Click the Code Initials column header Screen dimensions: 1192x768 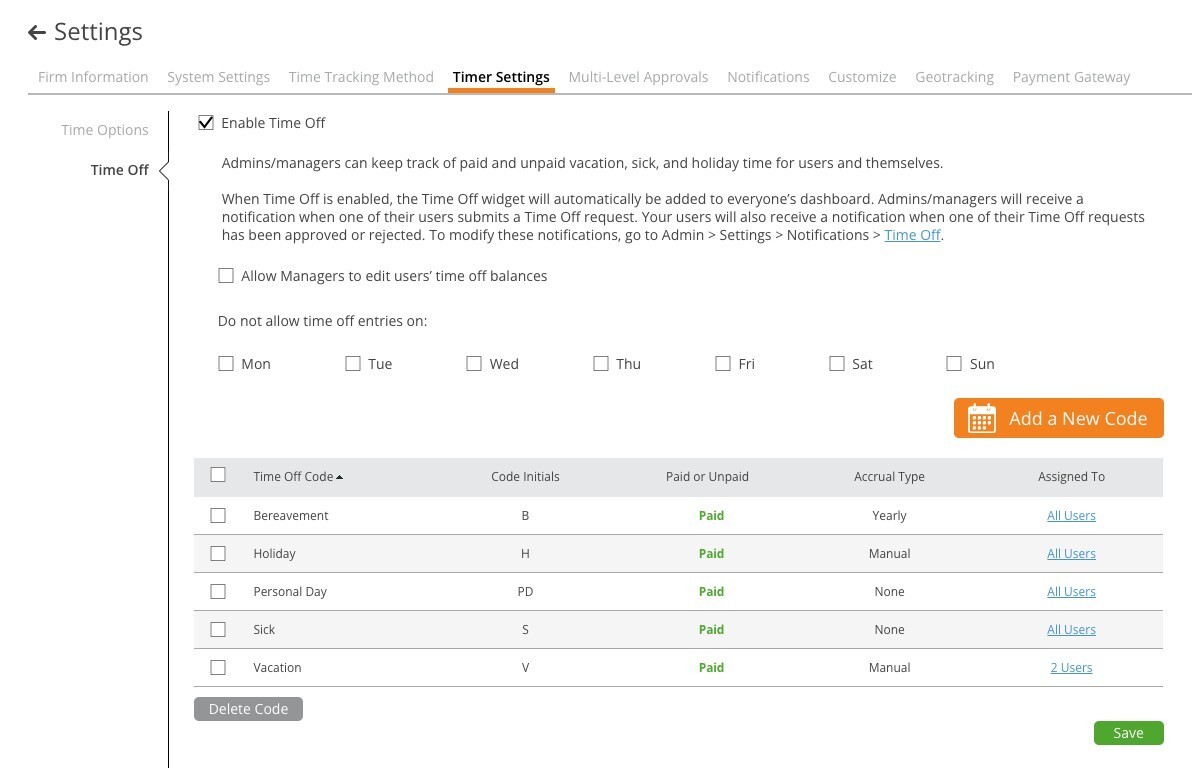[525, 477]
